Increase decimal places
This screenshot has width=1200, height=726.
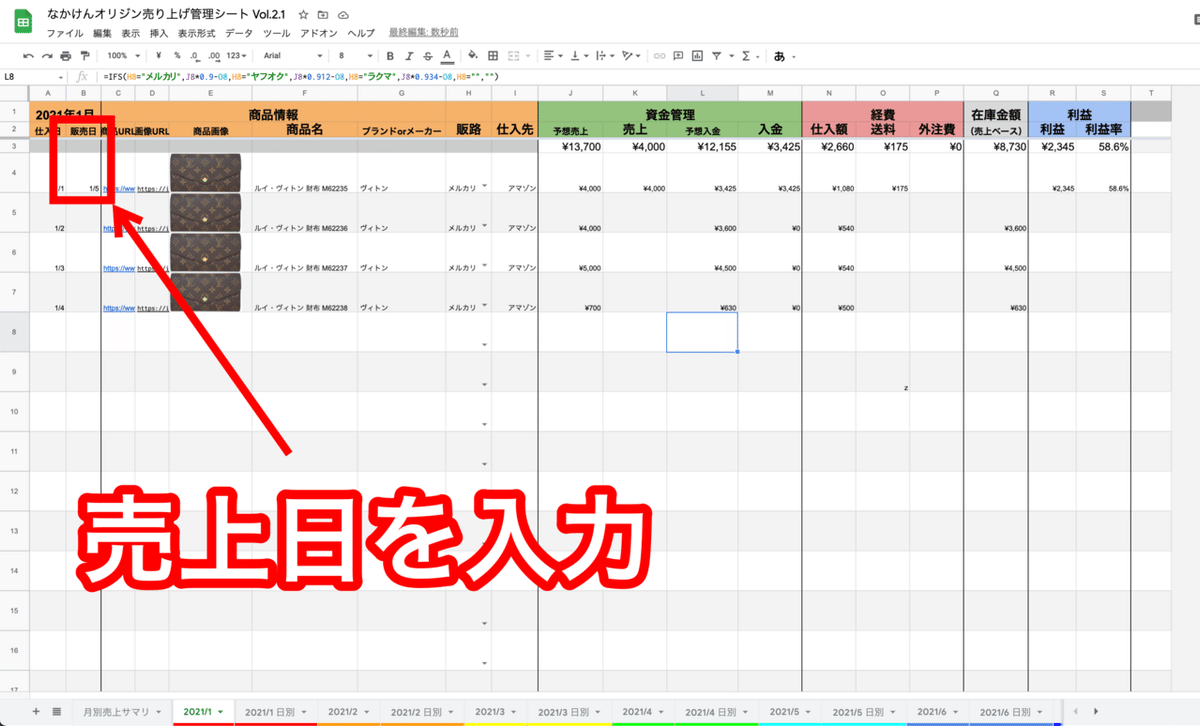pyautogui.click(x=214, y=56)
